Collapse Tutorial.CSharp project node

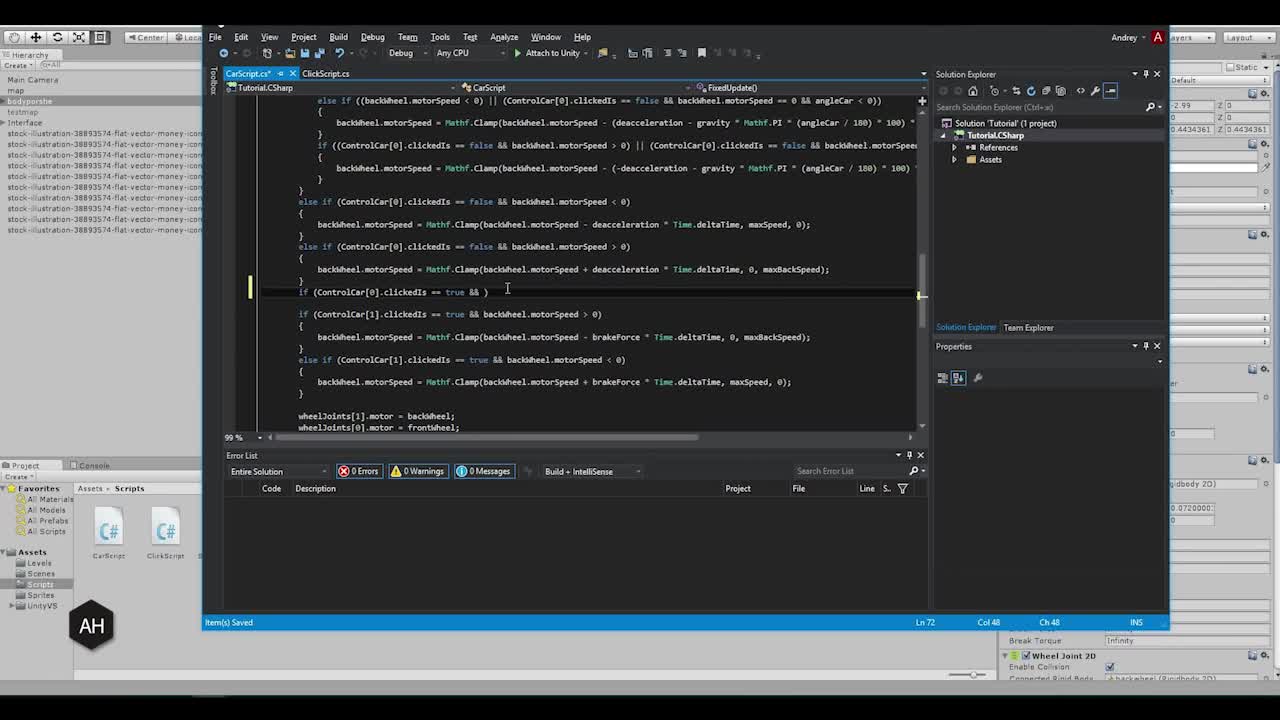[x=944, y=135]
